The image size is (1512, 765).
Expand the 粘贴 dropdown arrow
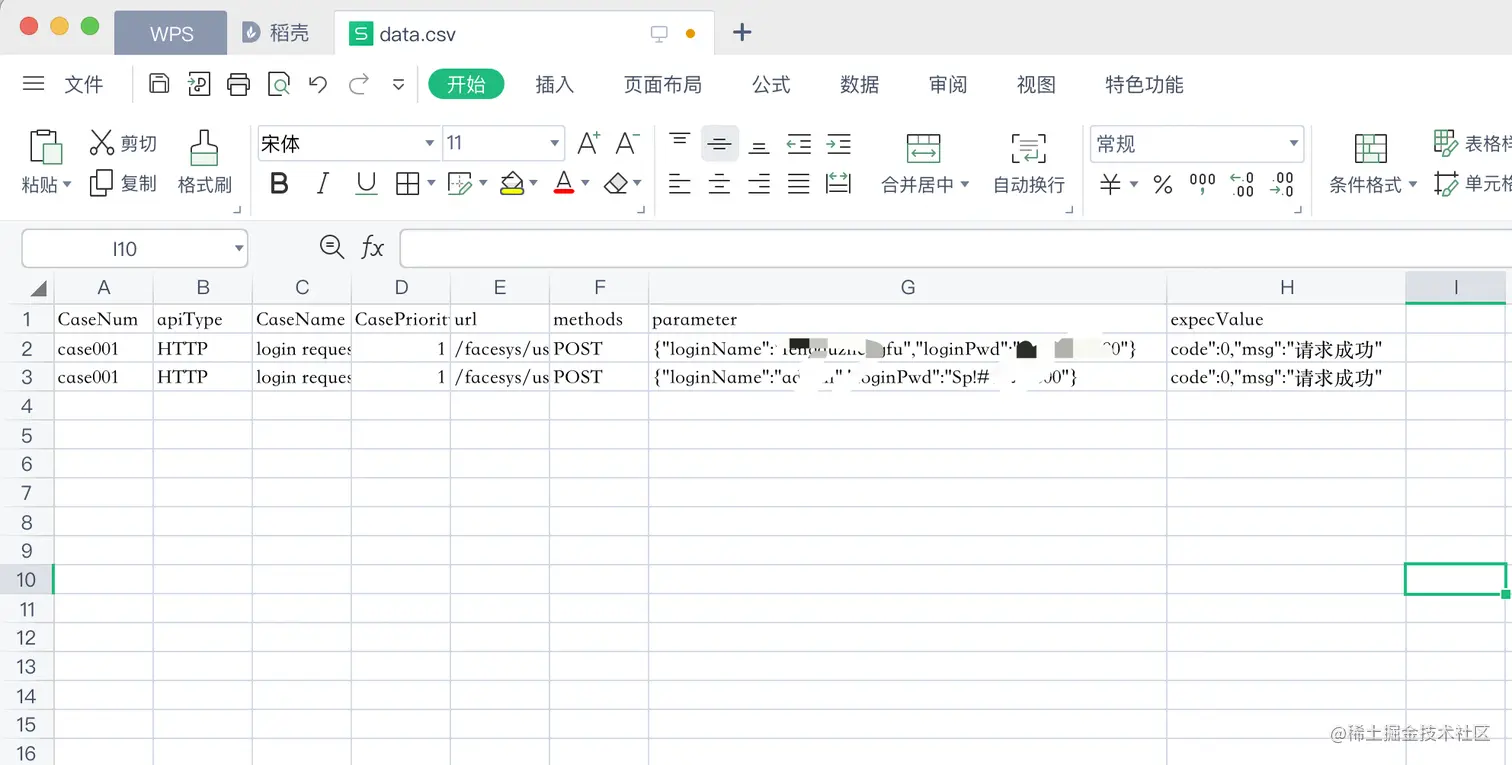67,185
